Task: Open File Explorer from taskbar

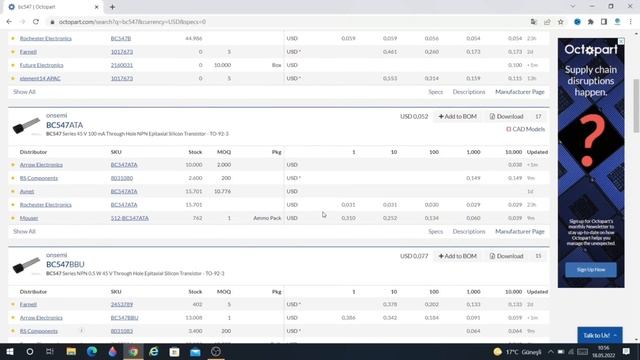Action: (71, 351)
